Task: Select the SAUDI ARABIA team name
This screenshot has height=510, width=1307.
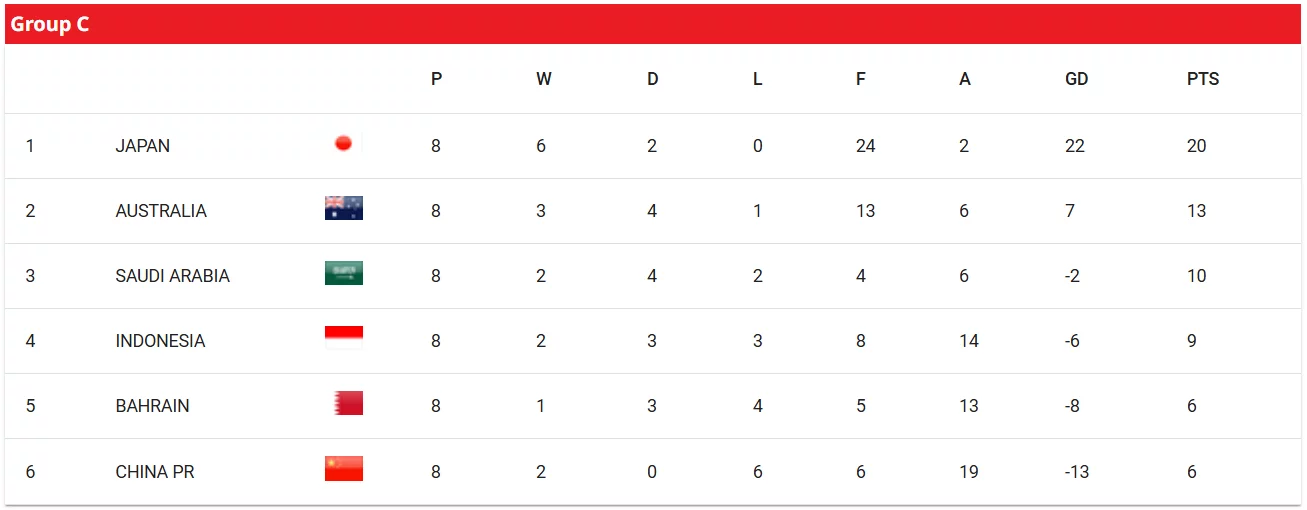Action: 173,276
